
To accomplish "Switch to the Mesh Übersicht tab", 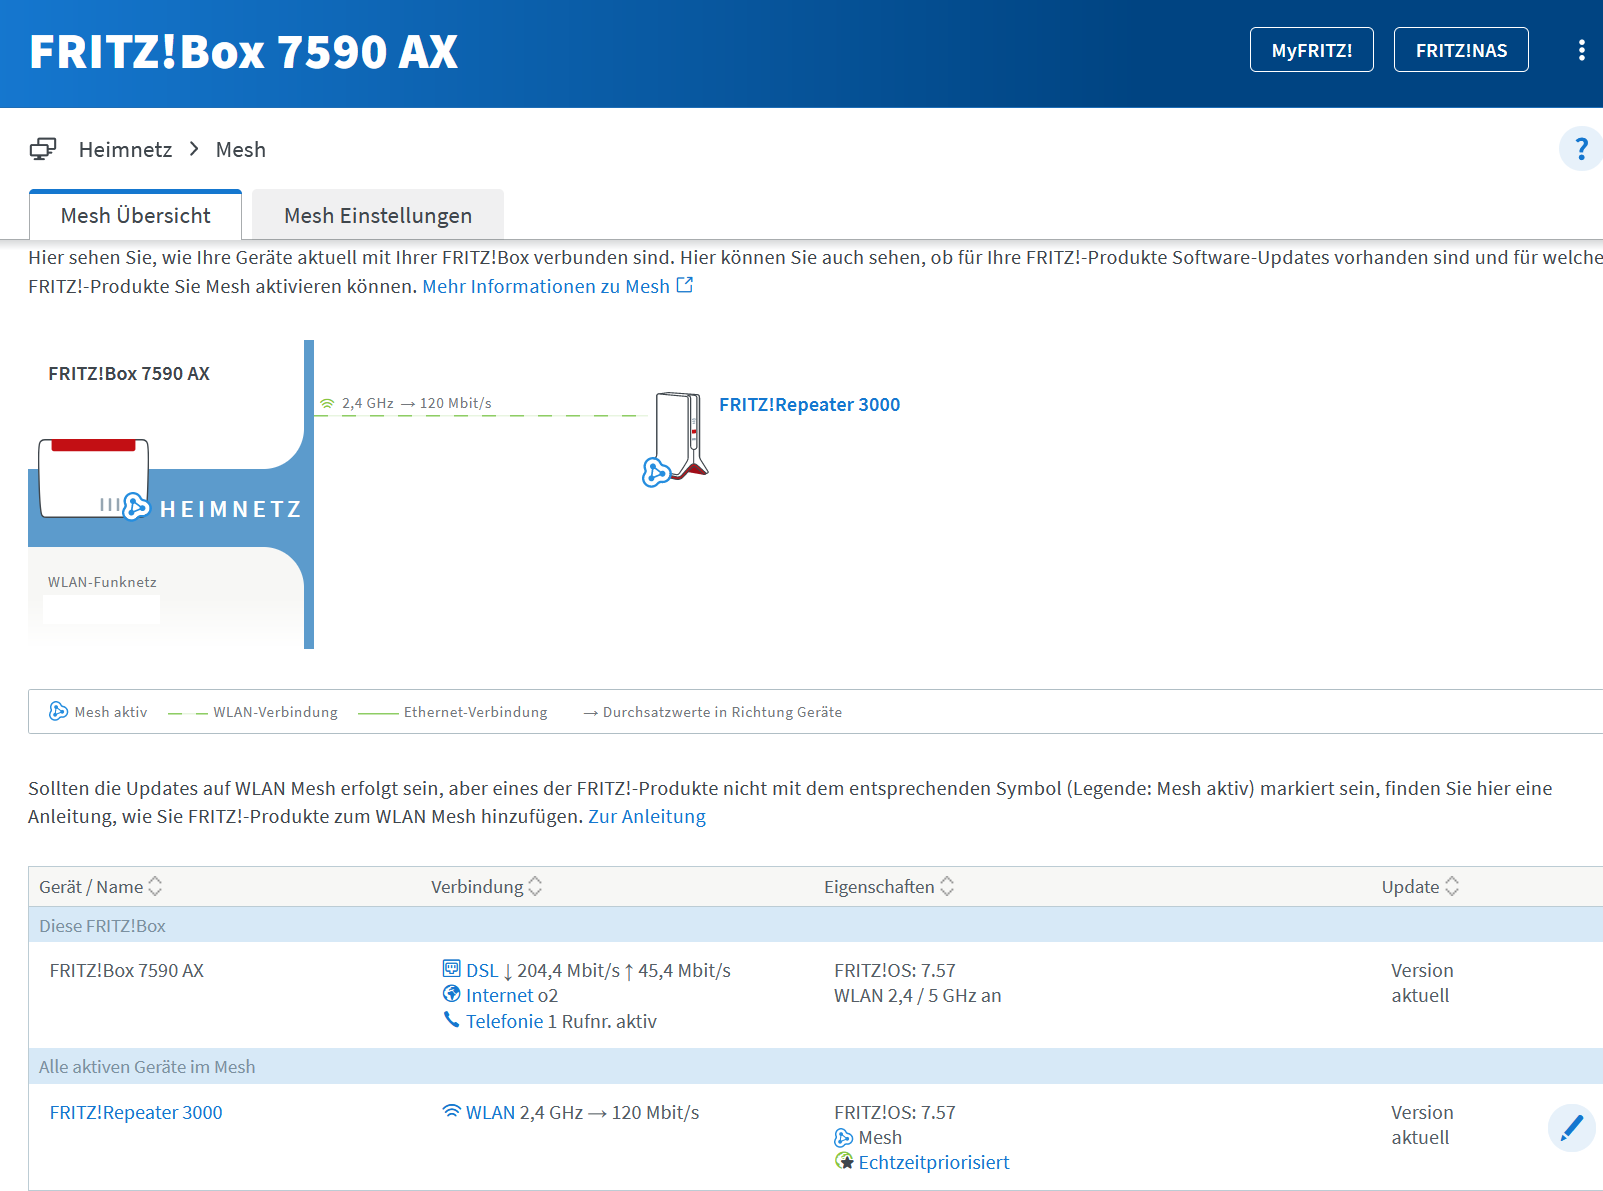I will pos(136,215).
